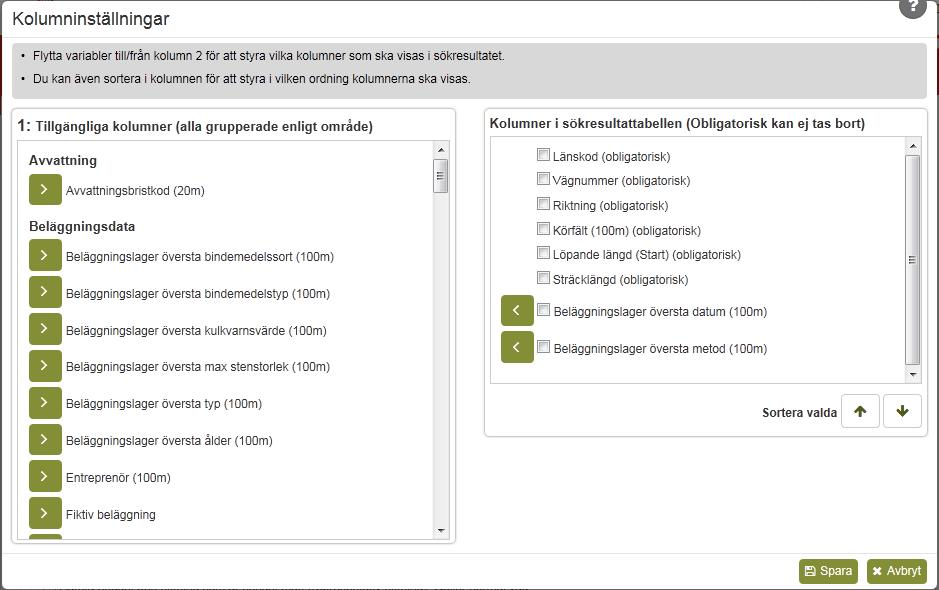Viewport: 939px width, 590px height.
Task: Check the Vägnummer (obligatorisk) checkbox
Action: click(543, 178)
